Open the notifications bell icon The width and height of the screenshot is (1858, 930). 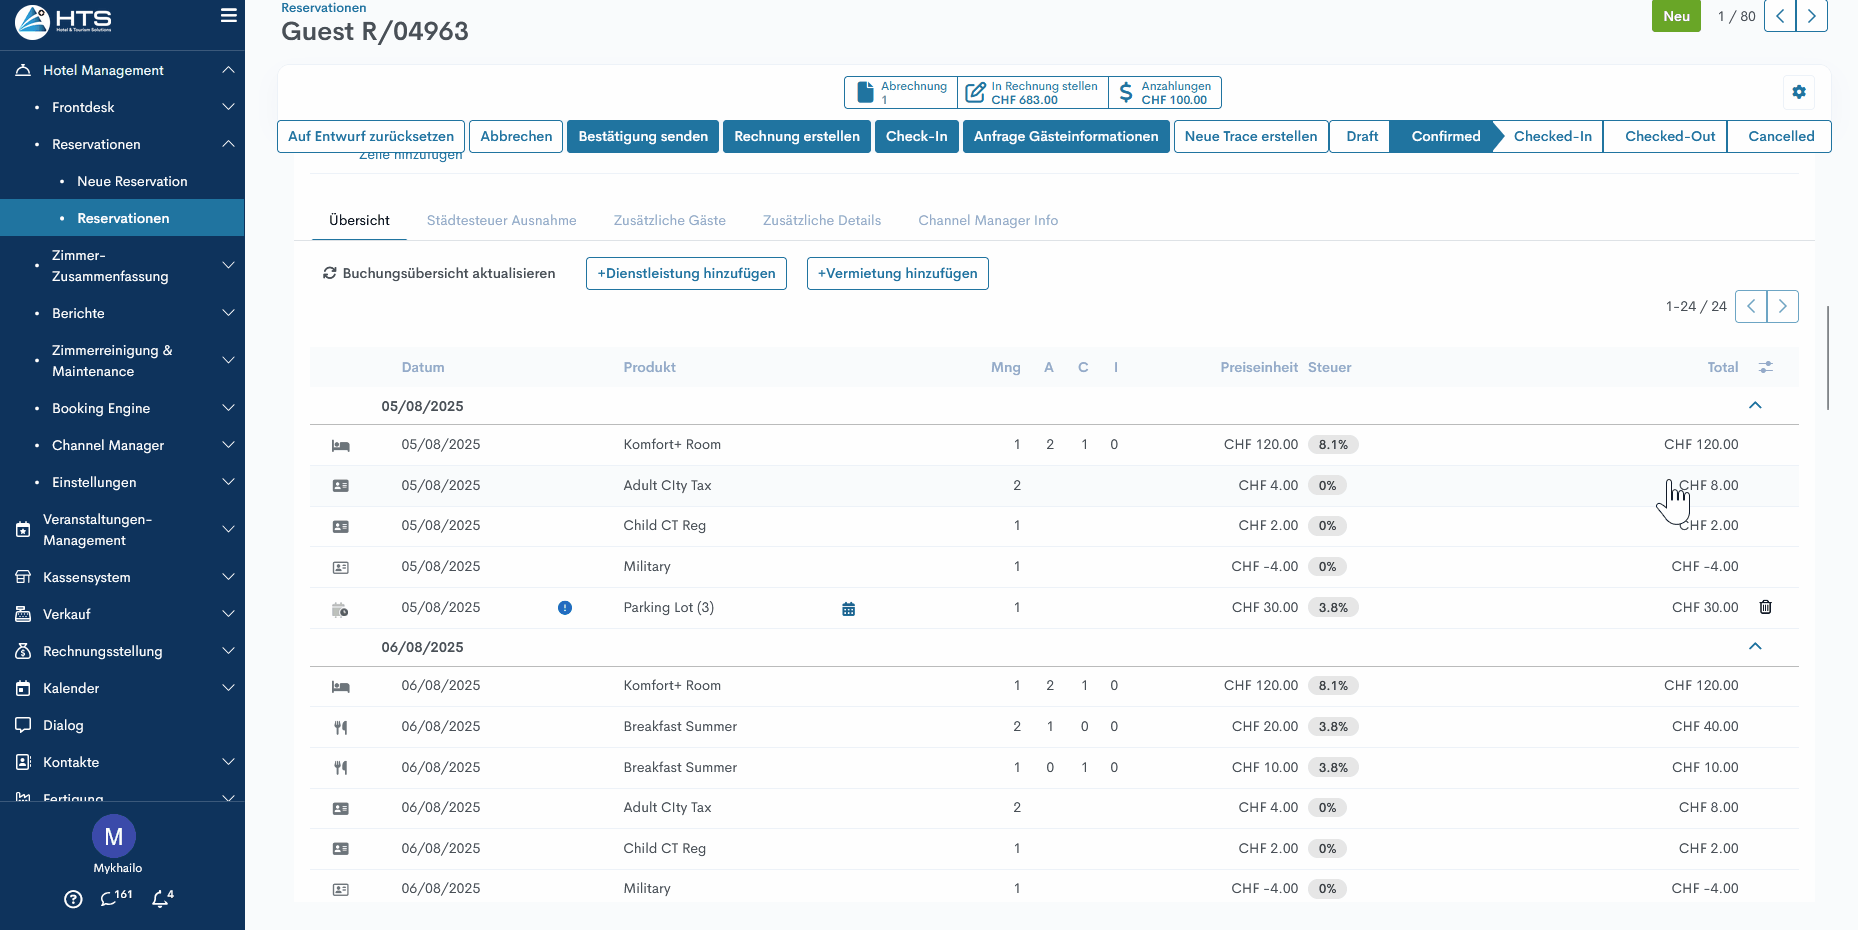[161, 898]
